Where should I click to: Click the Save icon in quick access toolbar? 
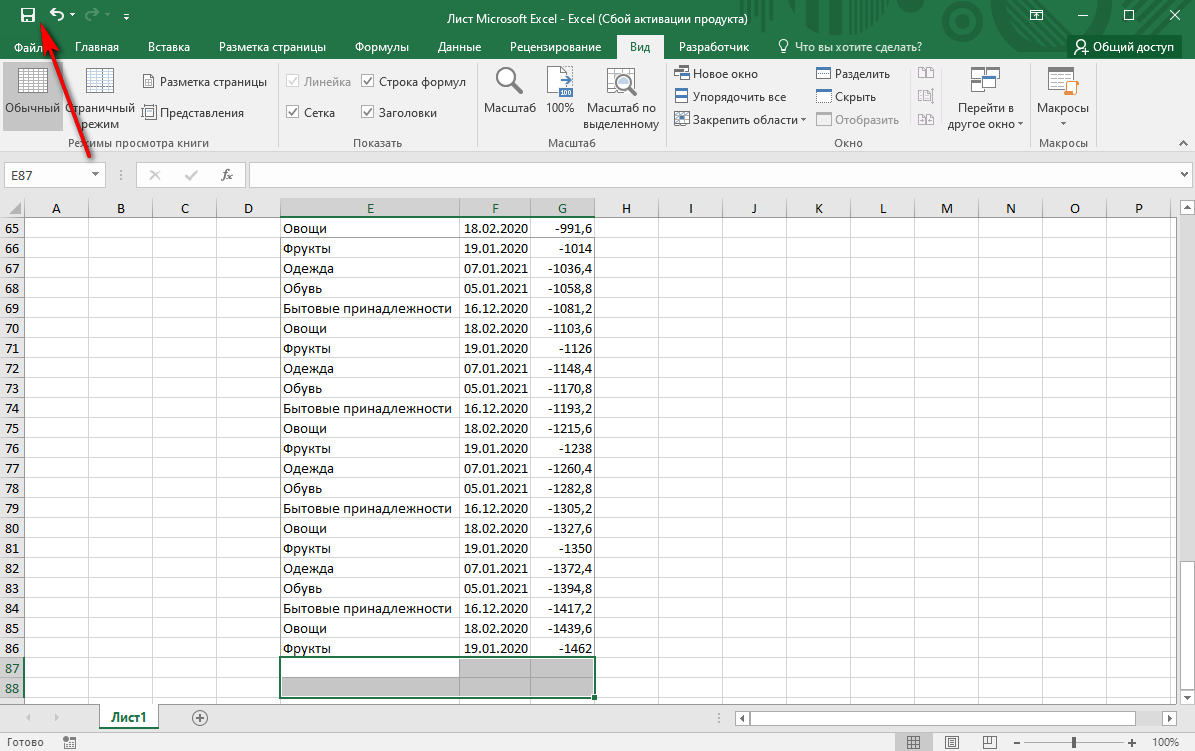pos(28,15)
